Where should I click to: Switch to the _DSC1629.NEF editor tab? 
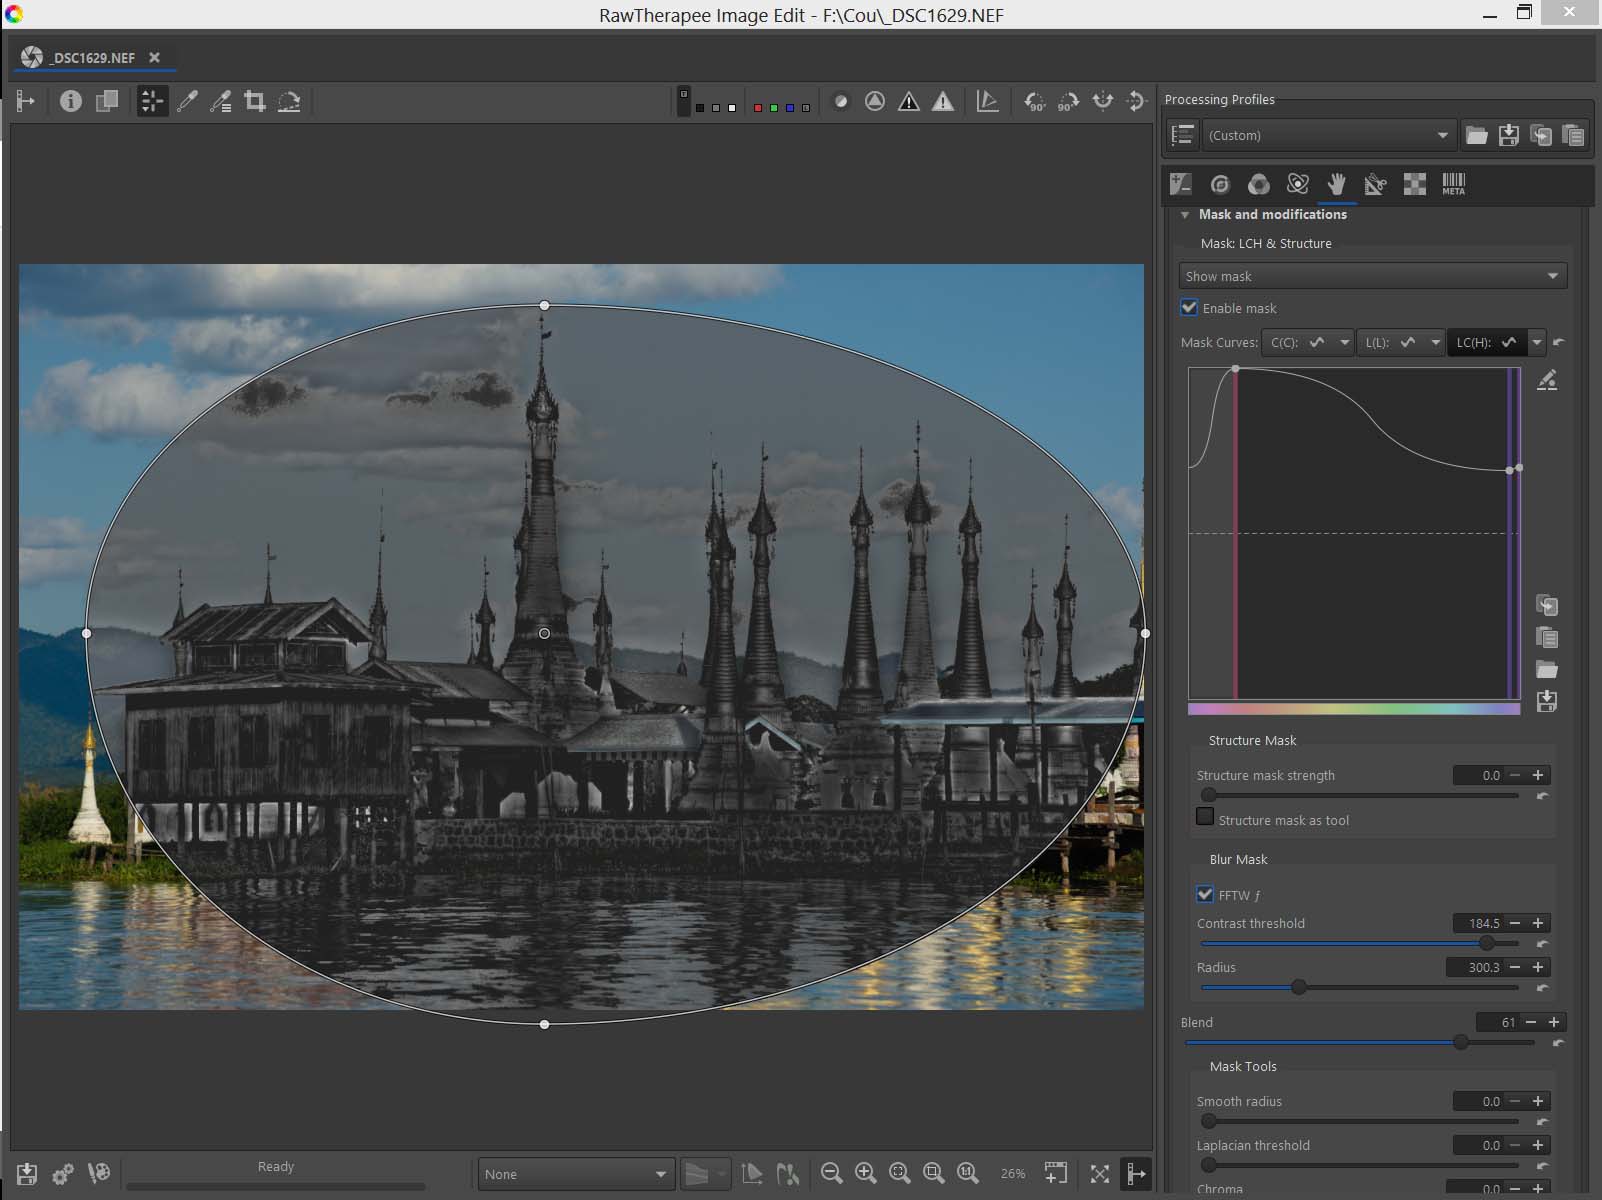point(92,58)
